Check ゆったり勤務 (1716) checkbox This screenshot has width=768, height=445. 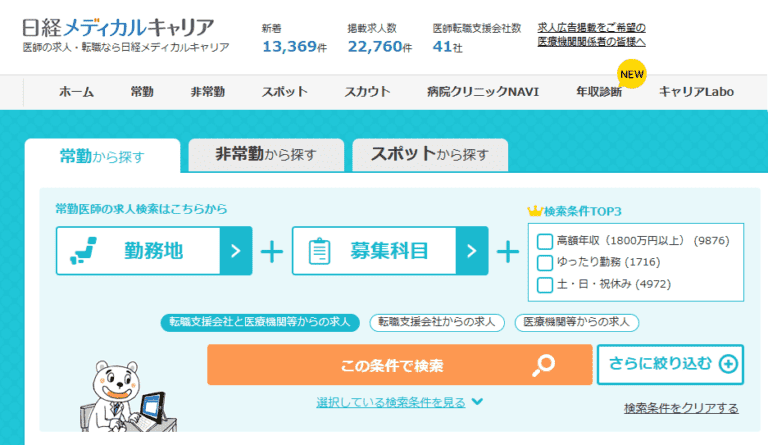coord(545,263)
